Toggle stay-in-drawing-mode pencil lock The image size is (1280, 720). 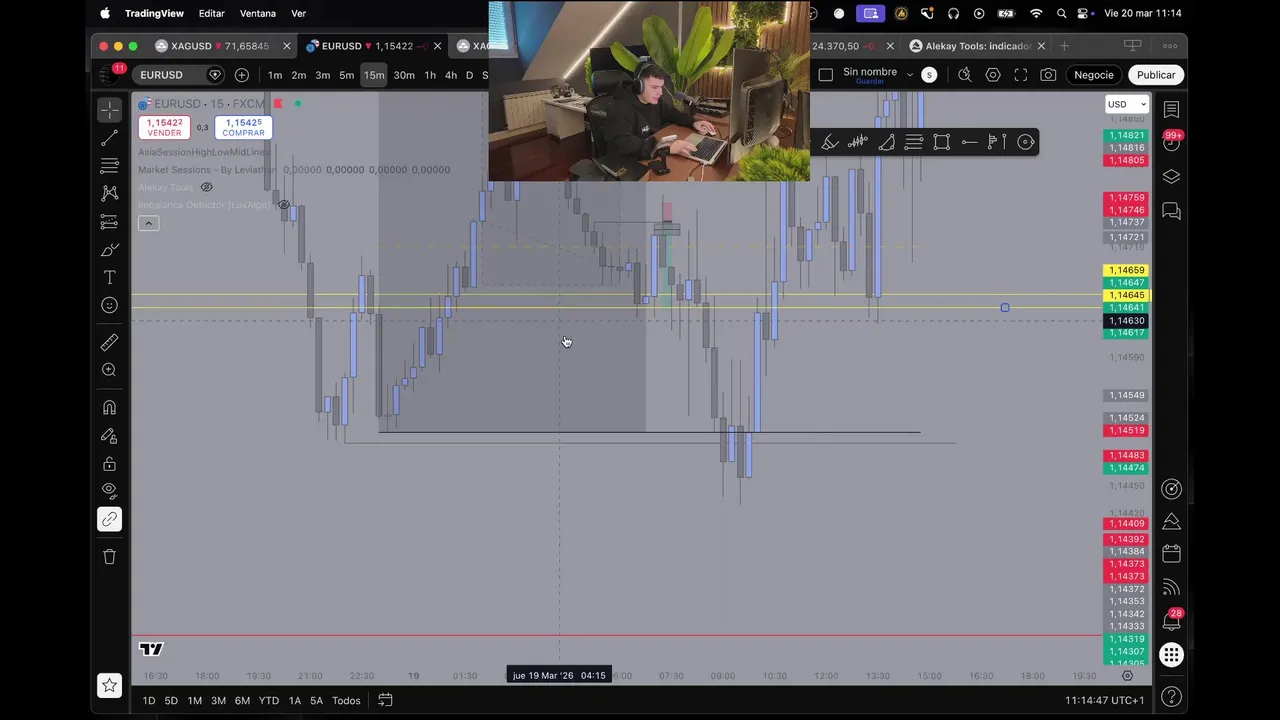pyautogui.click(x=110, y=436)
